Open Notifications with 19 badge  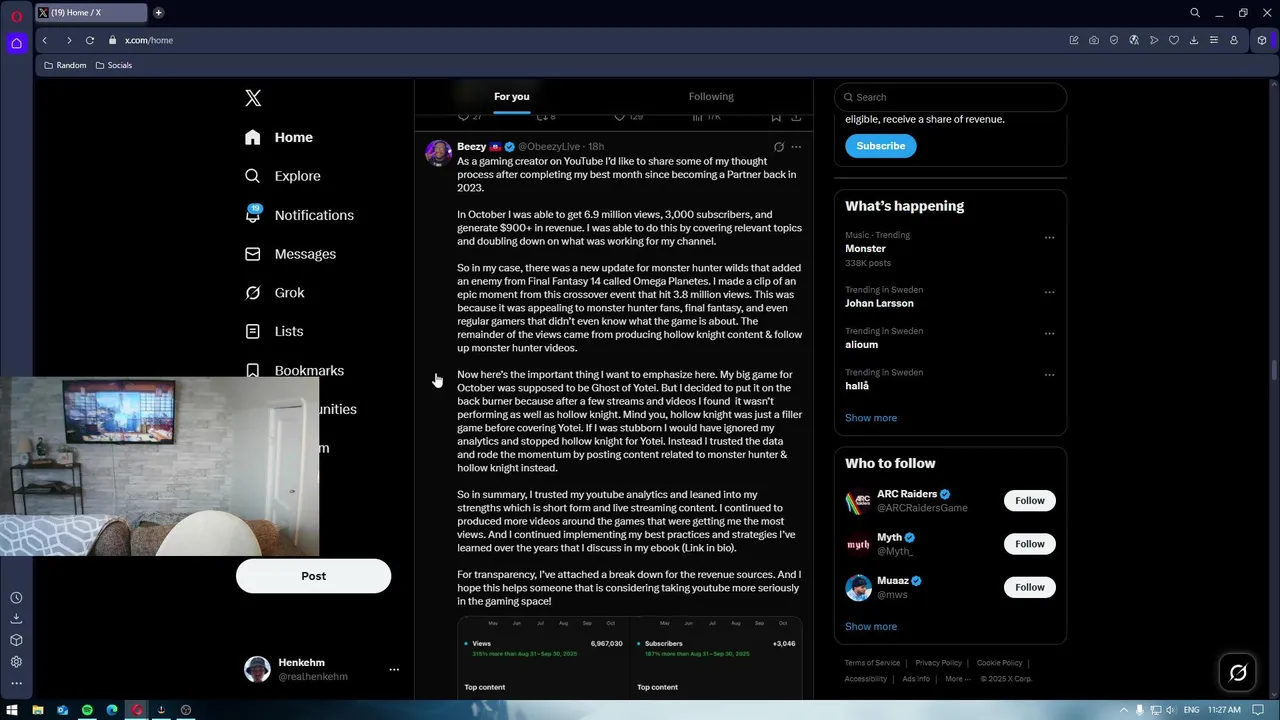(299, 215)
